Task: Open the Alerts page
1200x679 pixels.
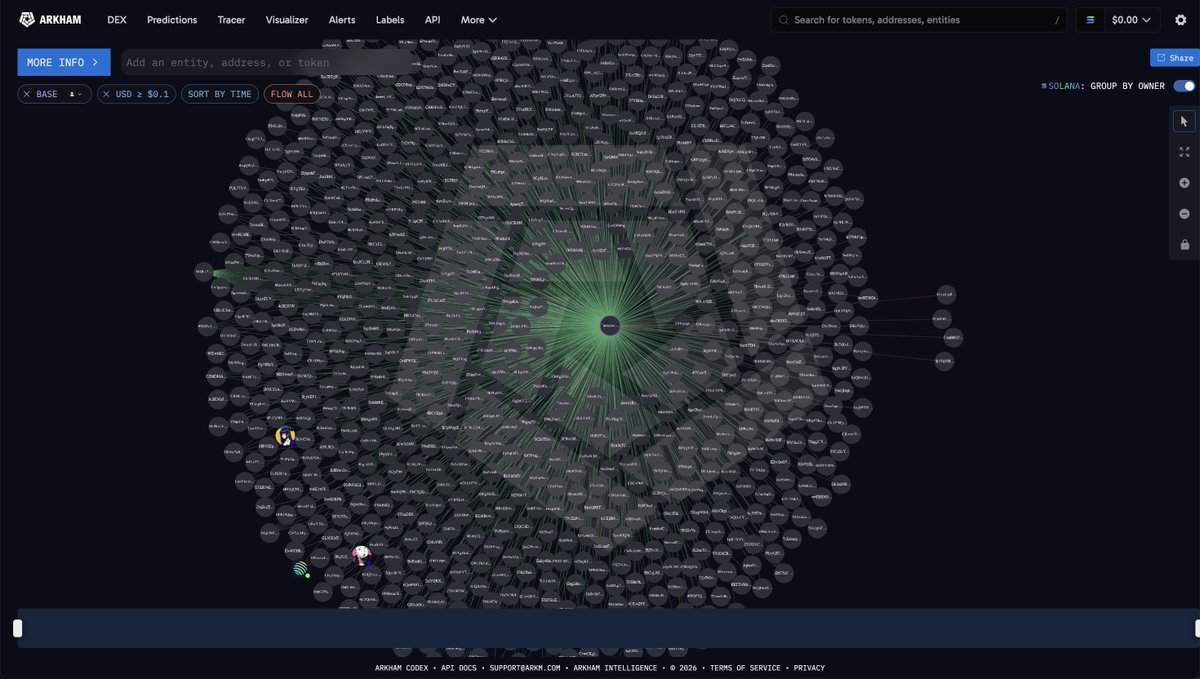Action: point(342,19)
